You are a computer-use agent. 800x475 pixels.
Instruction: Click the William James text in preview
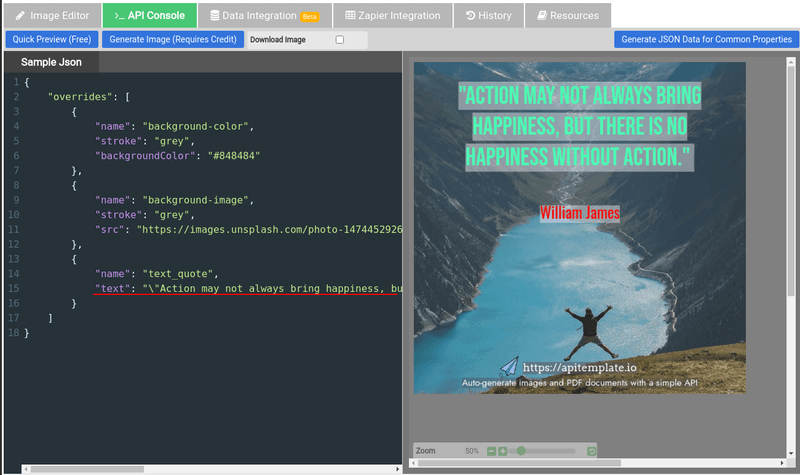[x=580, y=213]
